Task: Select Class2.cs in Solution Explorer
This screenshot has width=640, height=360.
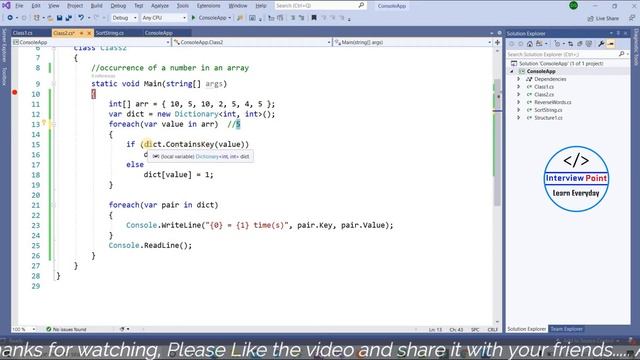Action: tap(544, 95)
